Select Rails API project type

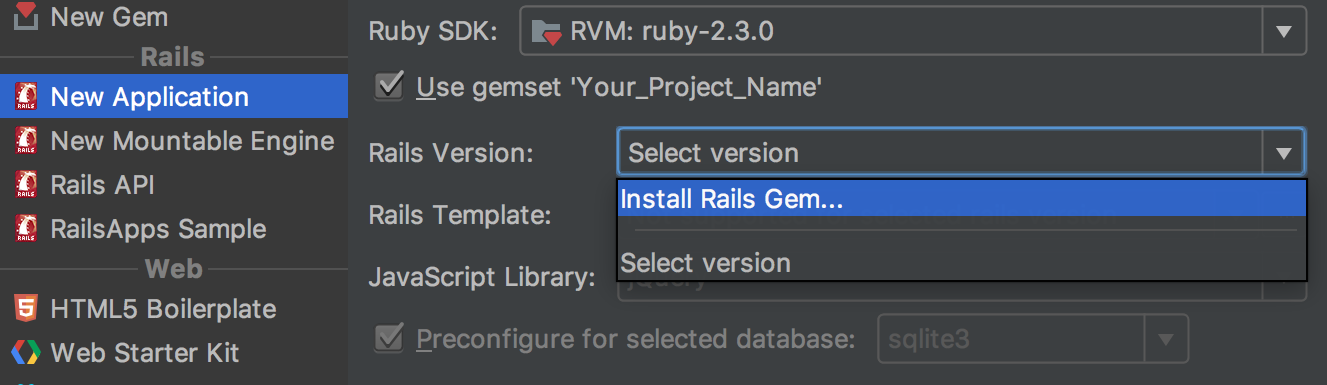pos(174,185)
